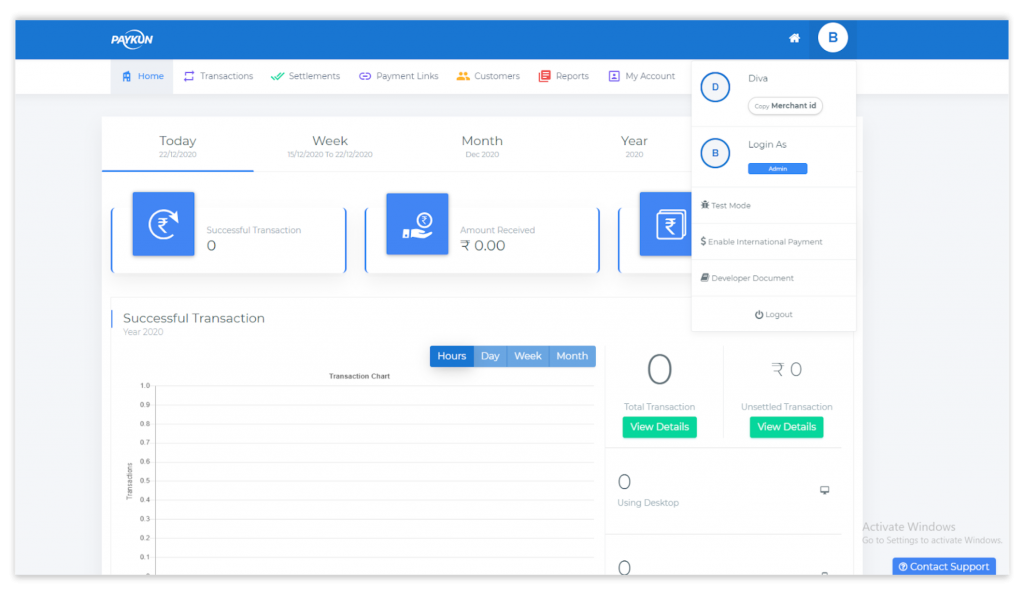Select the Day chart filter
Viewport: 1024px width, 595px height.
(490, 356)
